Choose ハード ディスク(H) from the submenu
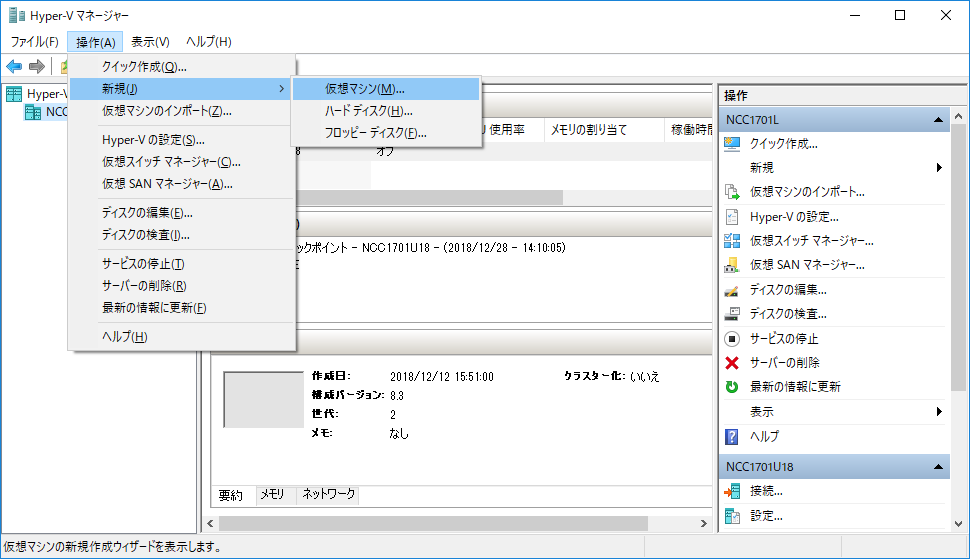Viewport: 970px width, 559px height. point(386,111)
